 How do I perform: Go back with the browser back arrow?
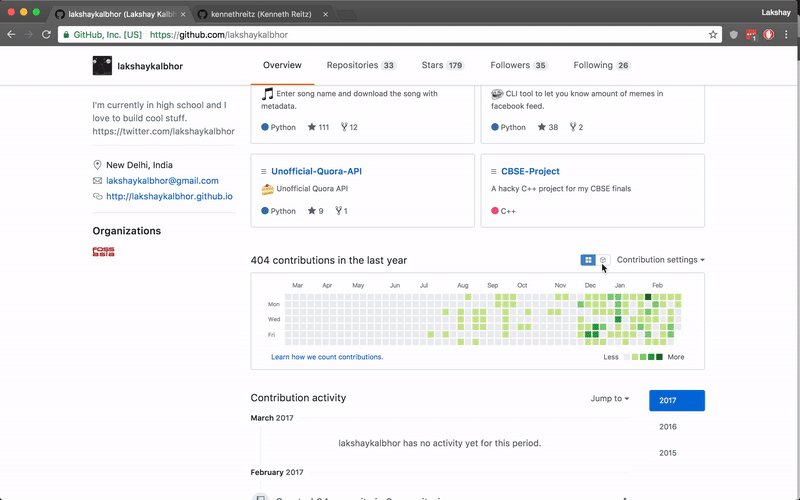[x=11, y=35]
